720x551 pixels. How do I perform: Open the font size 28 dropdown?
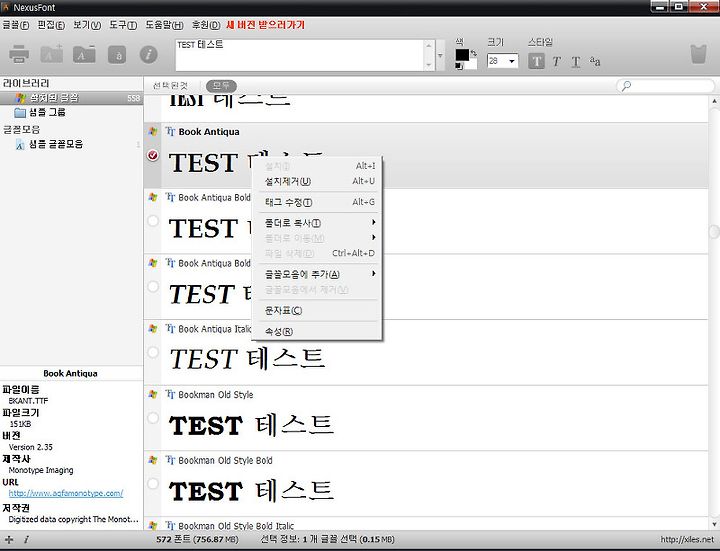pyautogui.click(x=512, y=61)
